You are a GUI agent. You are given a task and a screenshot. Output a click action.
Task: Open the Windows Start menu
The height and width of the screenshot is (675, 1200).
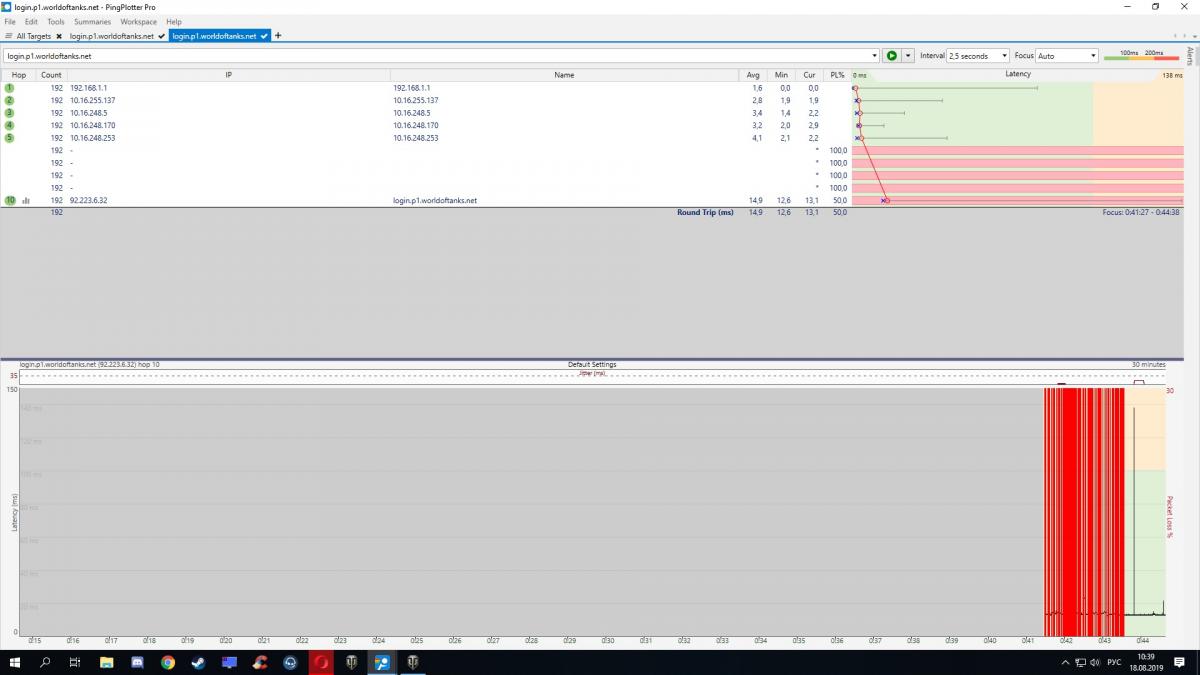click(15, 662)
